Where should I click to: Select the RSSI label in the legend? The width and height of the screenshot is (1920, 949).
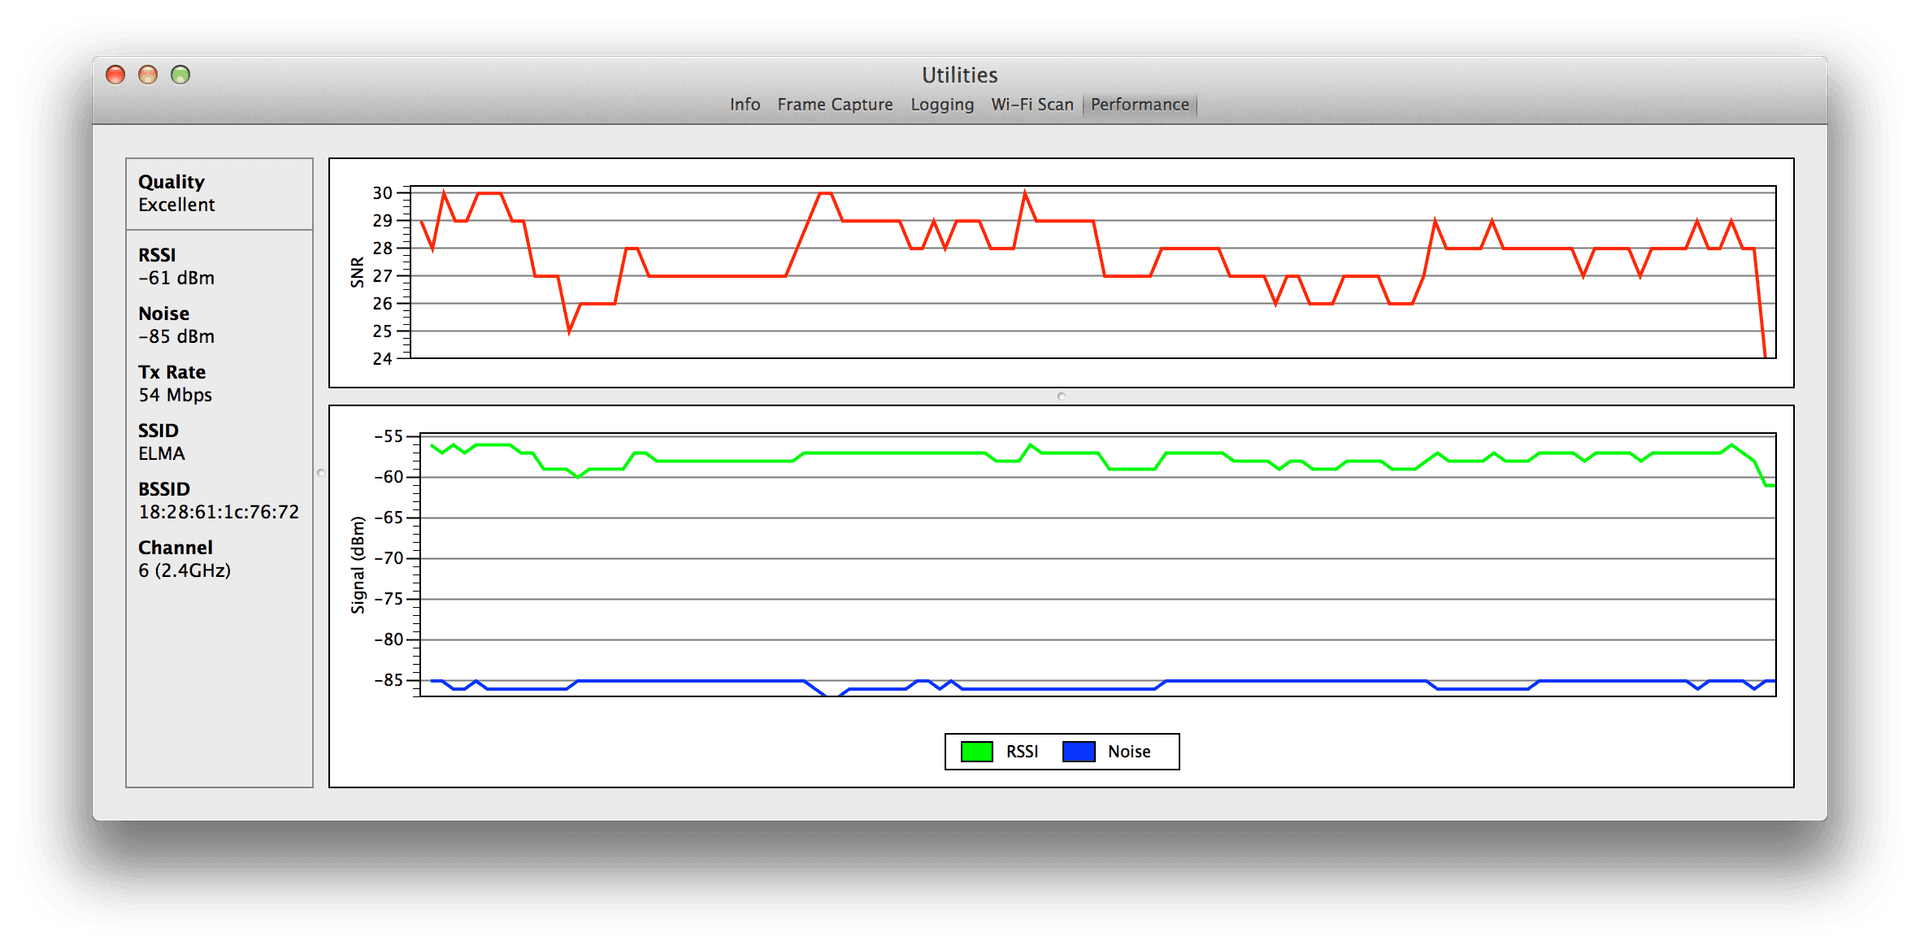point(1021,751)
